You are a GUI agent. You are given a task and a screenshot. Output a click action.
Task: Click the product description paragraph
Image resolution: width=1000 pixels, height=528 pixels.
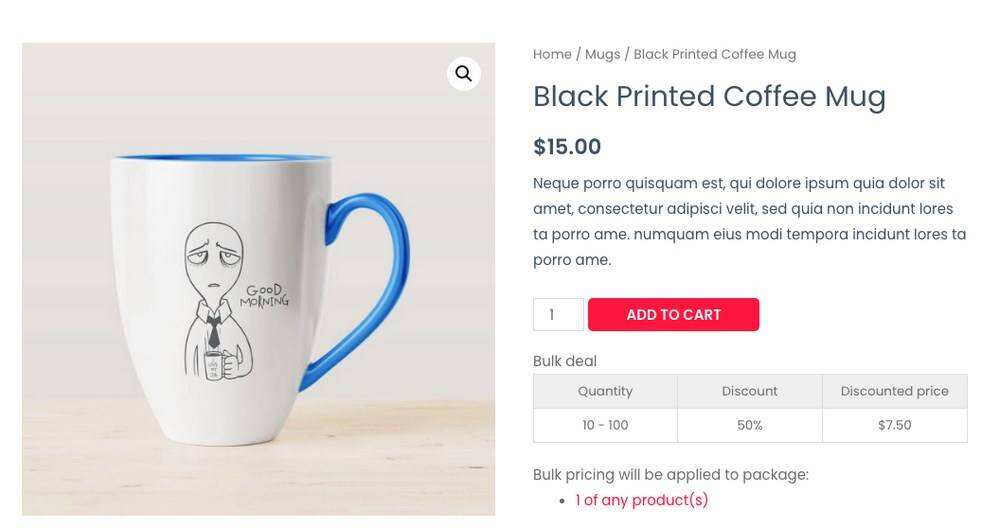click(749, 221)
